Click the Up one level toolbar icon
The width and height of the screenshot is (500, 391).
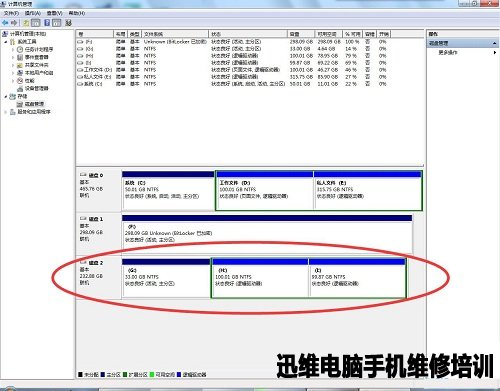tap(26, 23)
